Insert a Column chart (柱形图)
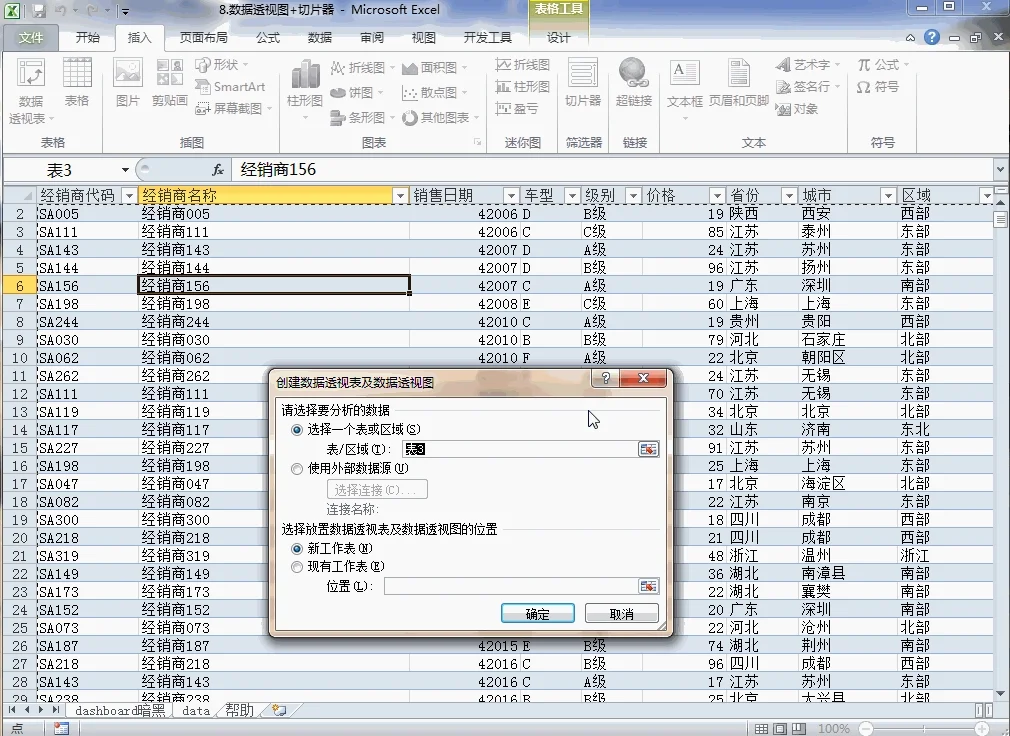The image size is (1010, 736). pyautogui.click(x=305, y=90)
